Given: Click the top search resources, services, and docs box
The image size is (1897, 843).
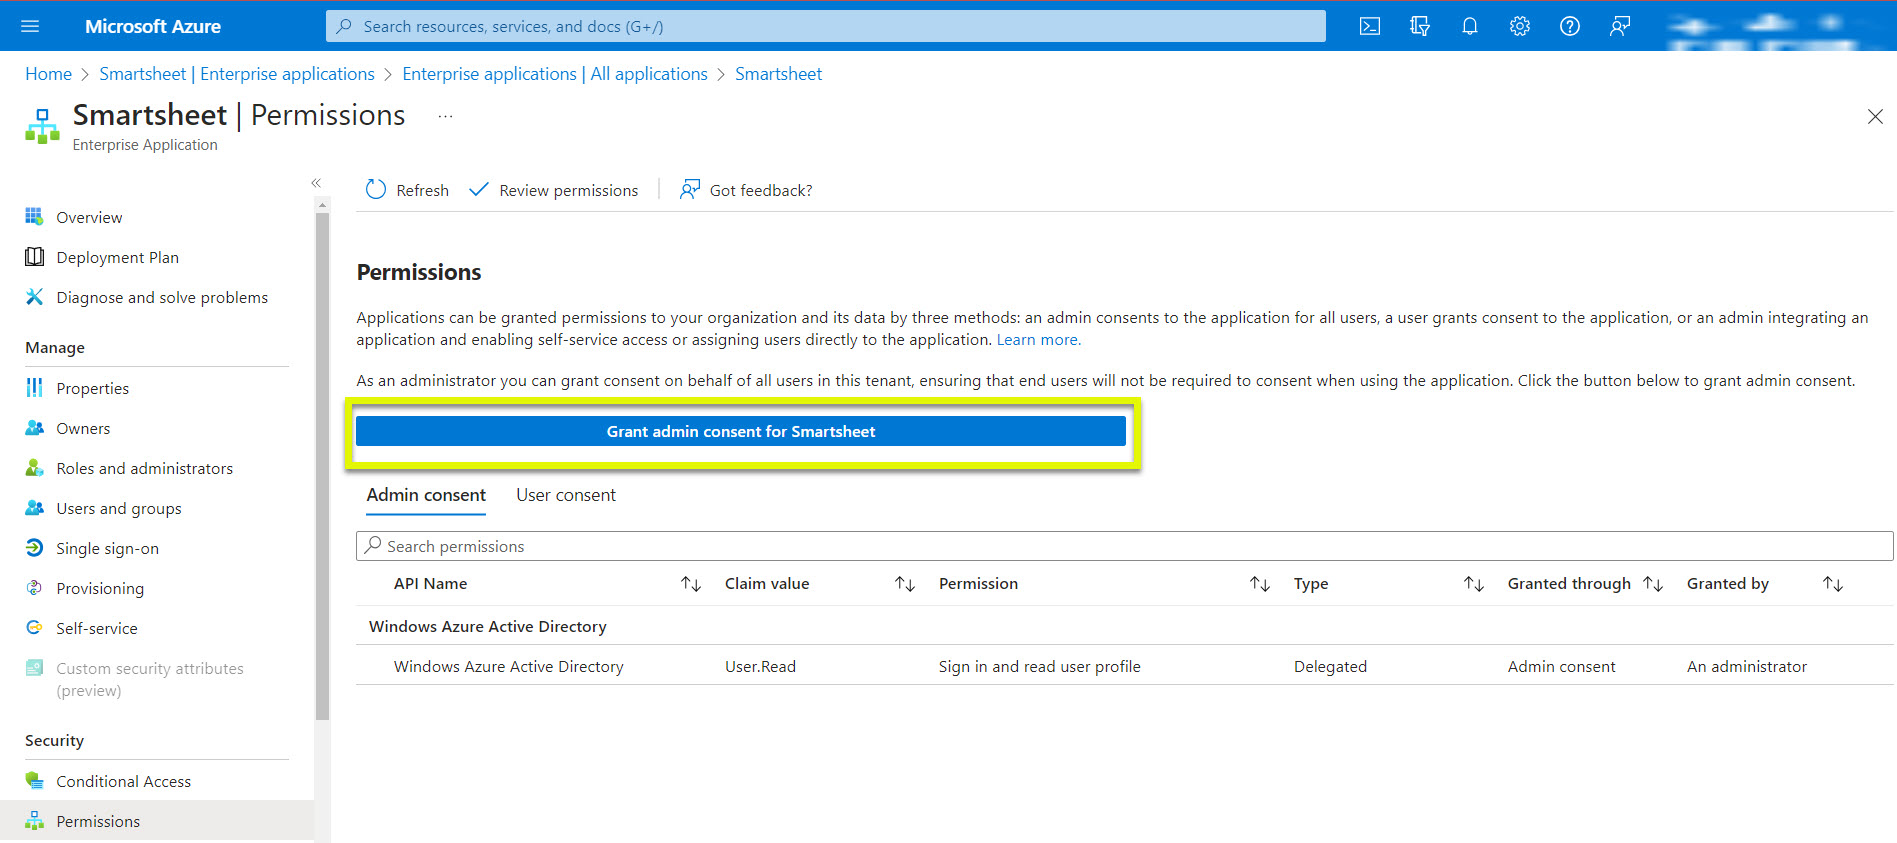Looking at the screenshot, I should point(825,26).
